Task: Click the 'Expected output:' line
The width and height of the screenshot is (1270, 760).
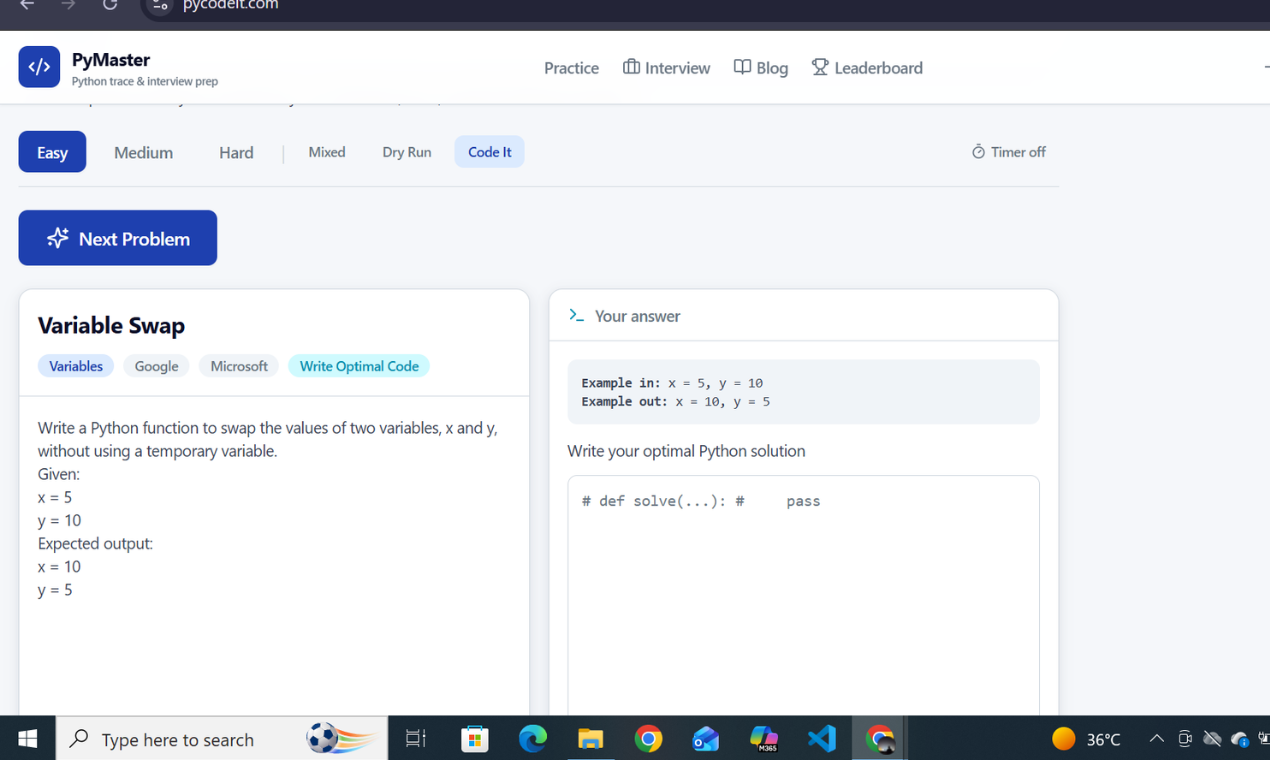Action: (95, 544)
